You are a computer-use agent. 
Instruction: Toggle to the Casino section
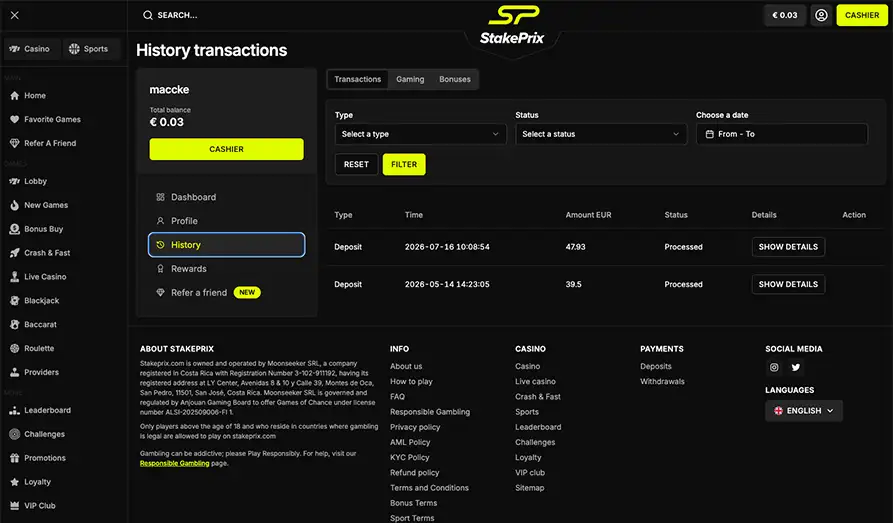click(30, 49)
